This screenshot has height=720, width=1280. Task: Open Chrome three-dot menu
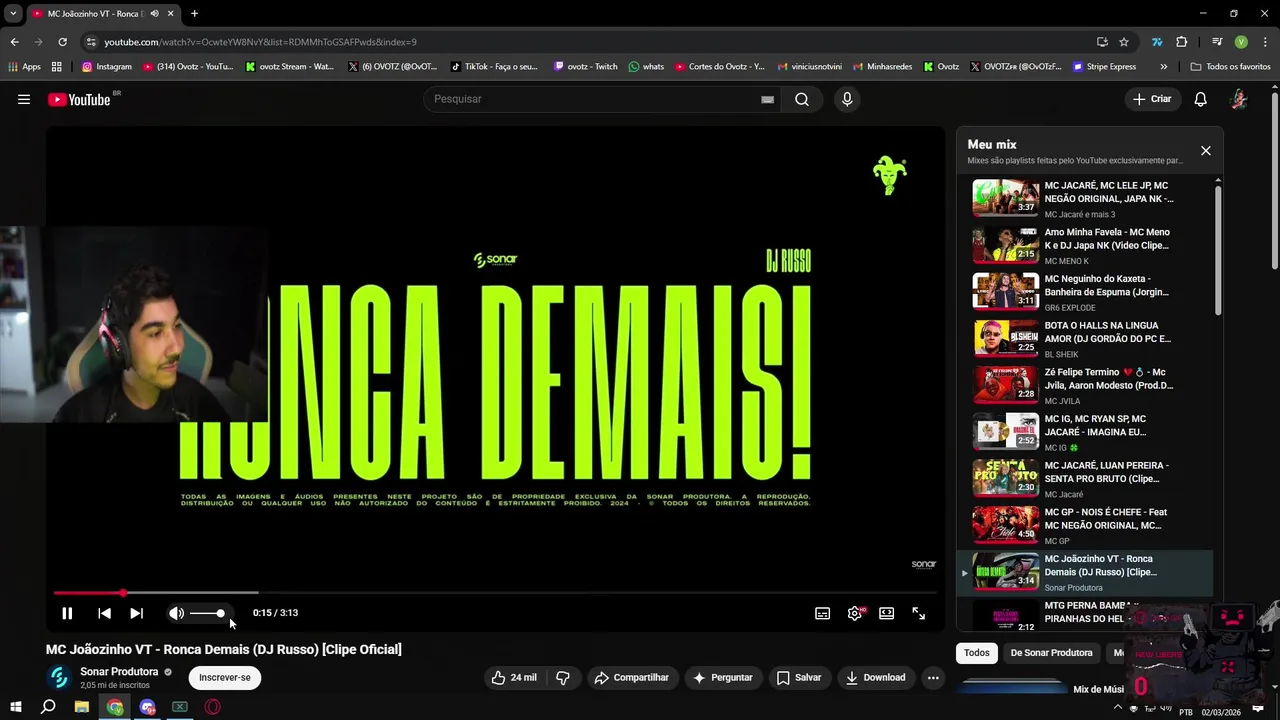pos(1265,42)
